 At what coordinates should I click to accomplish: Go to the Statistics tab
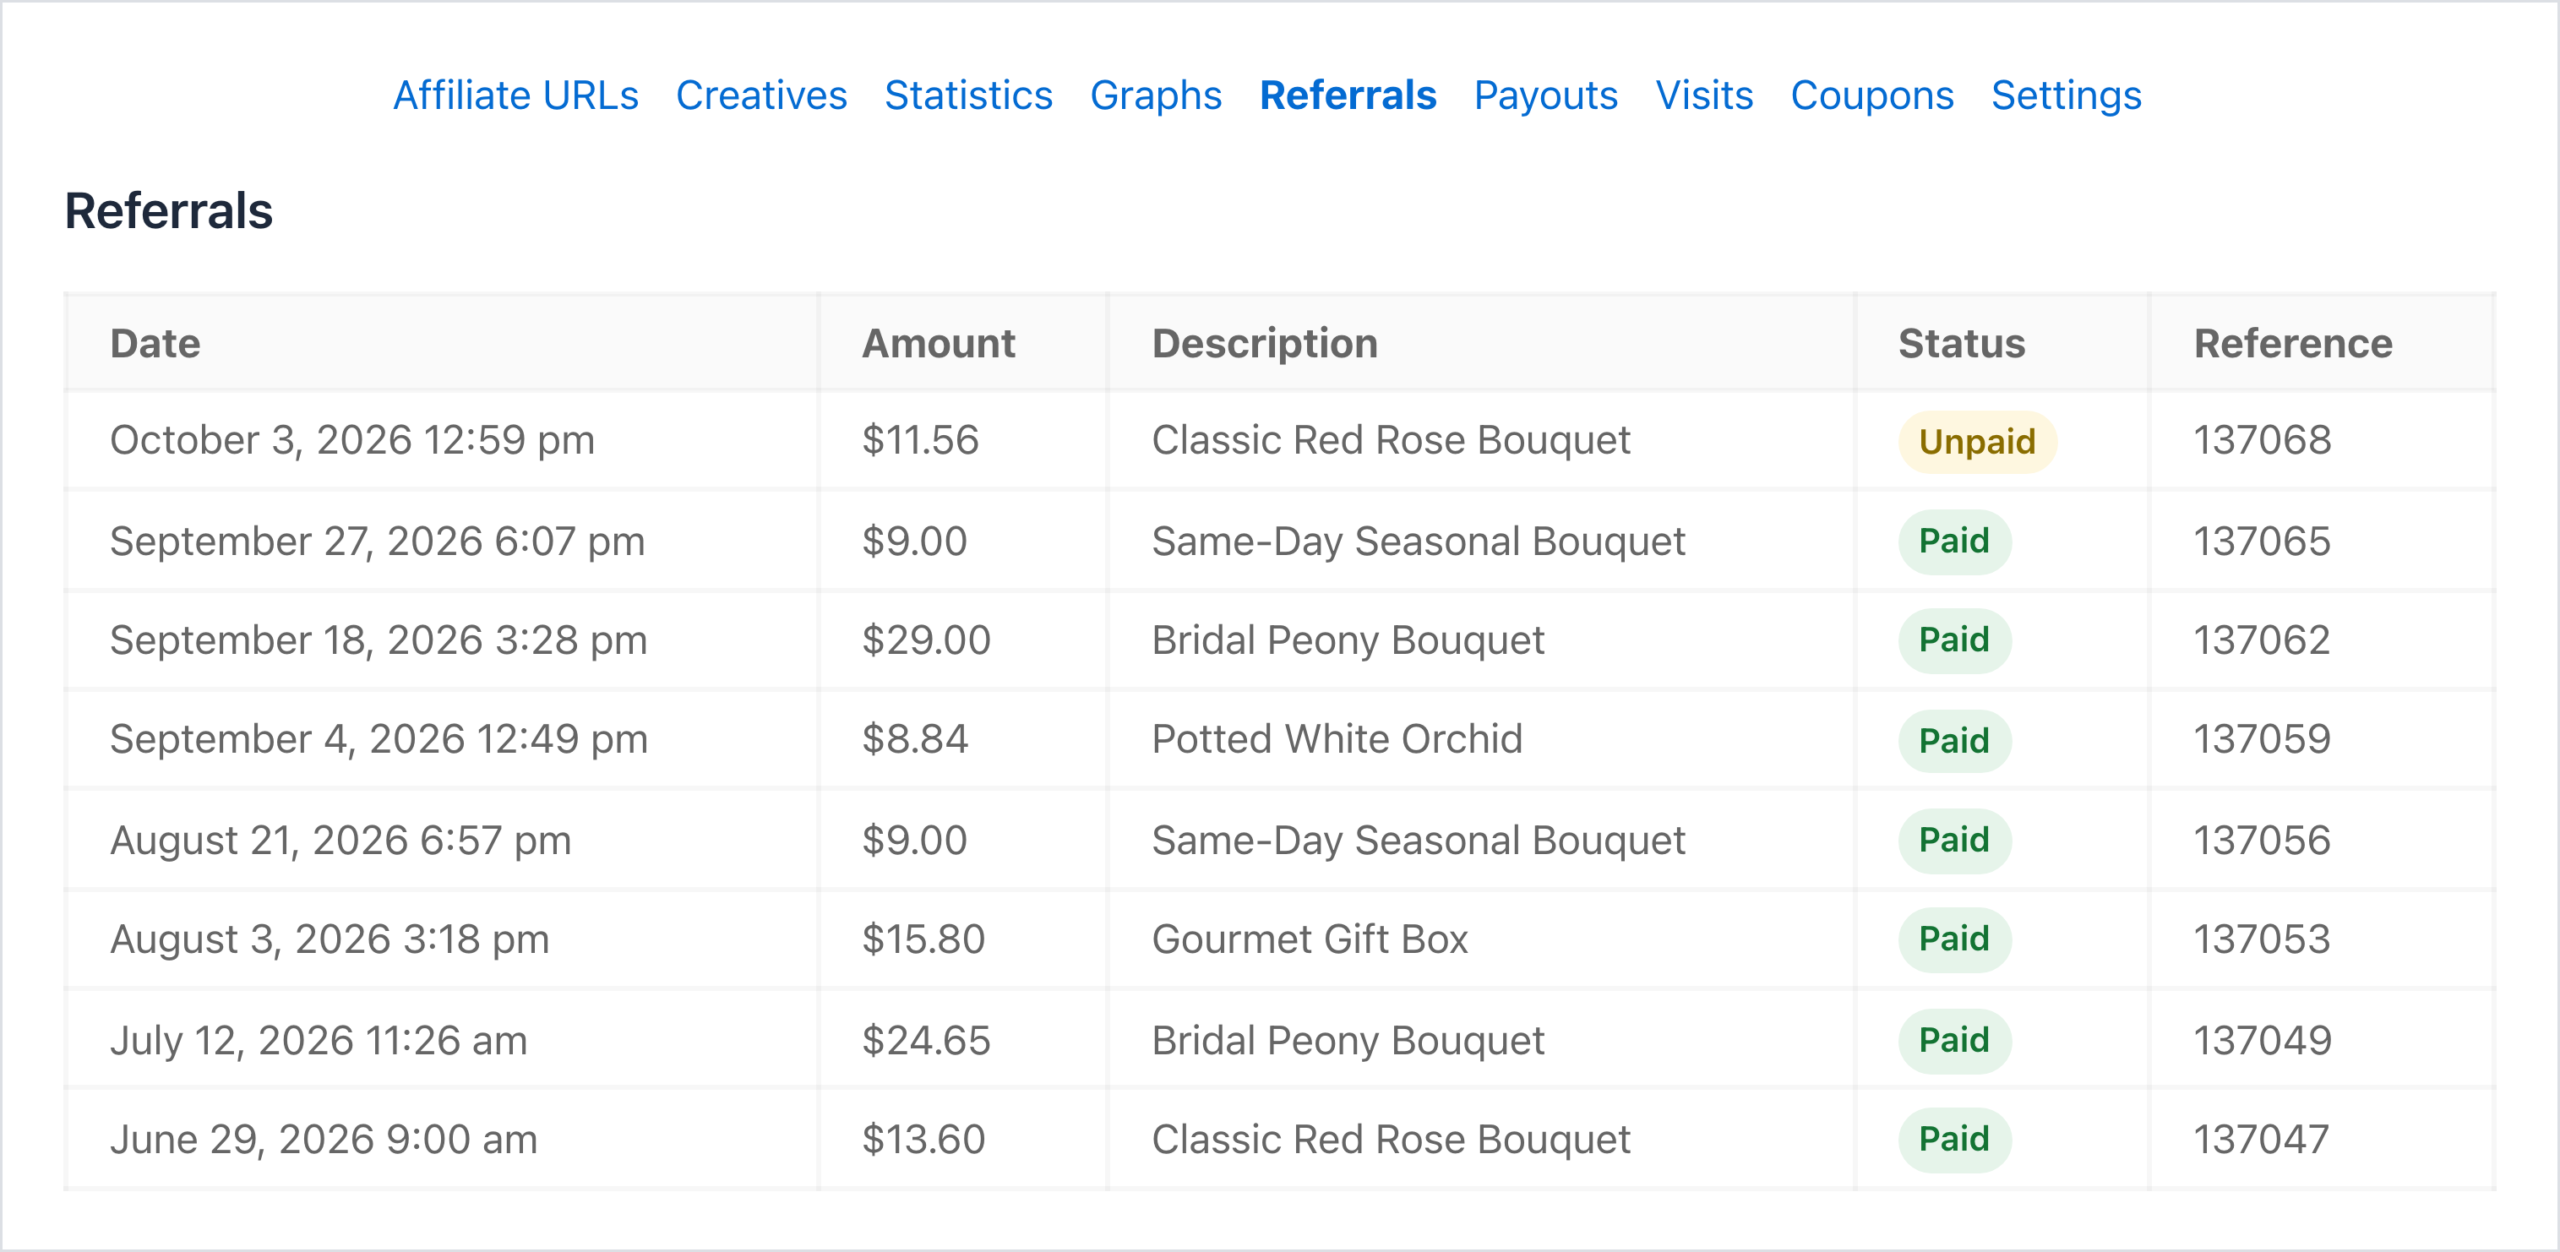point(968,96)
